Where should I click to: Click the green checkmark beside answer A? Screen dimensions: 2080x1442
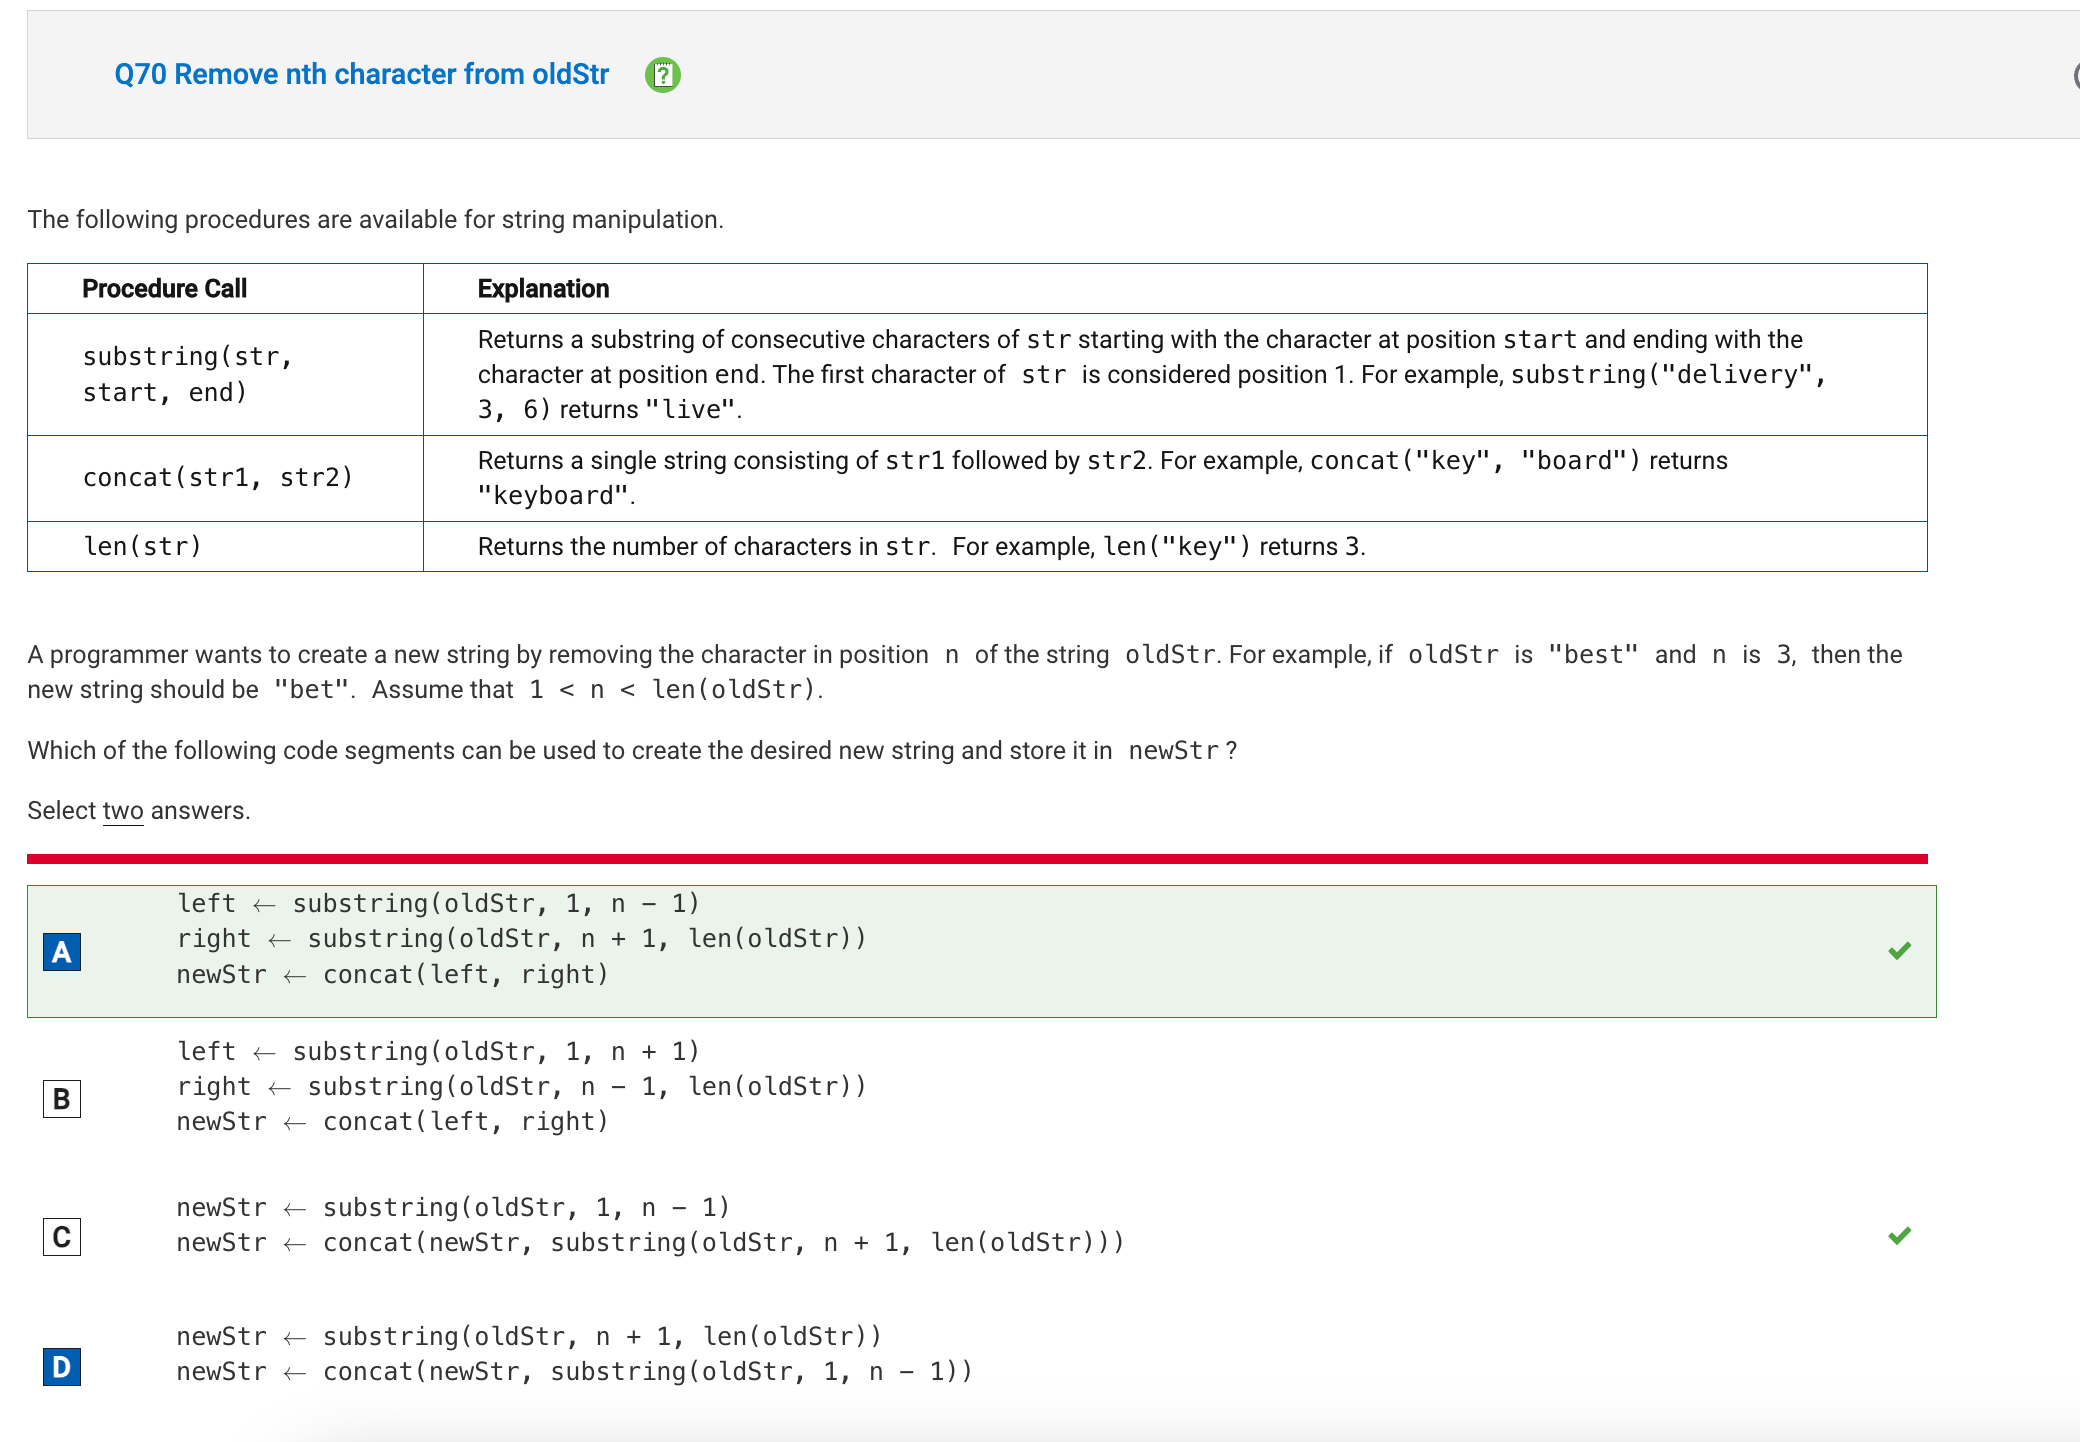[x=1900, y=951]
